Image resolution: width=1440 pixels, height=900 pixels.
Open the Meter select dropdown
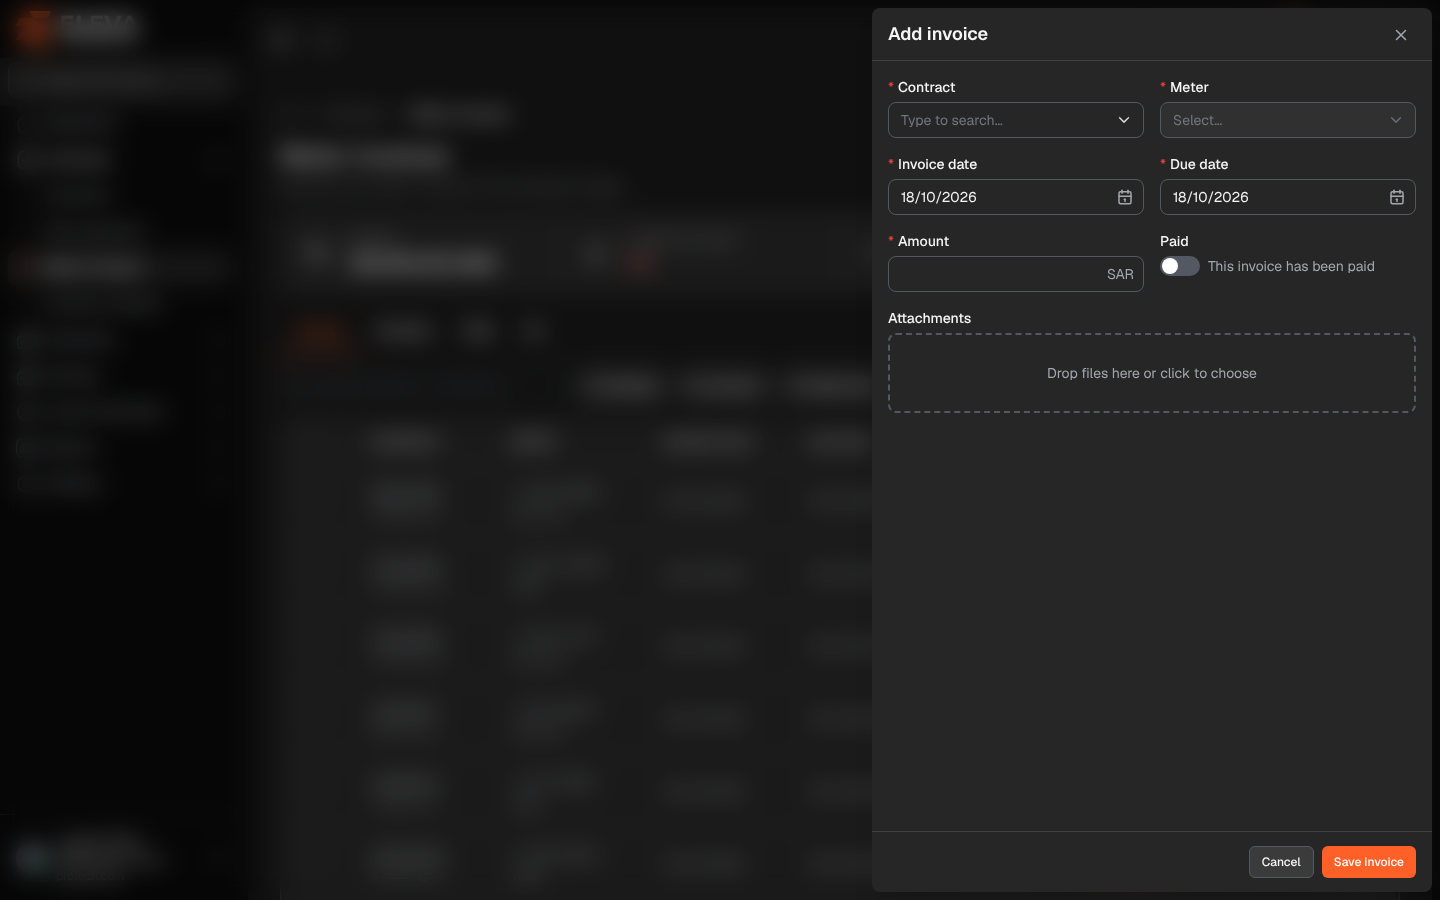1288,120
